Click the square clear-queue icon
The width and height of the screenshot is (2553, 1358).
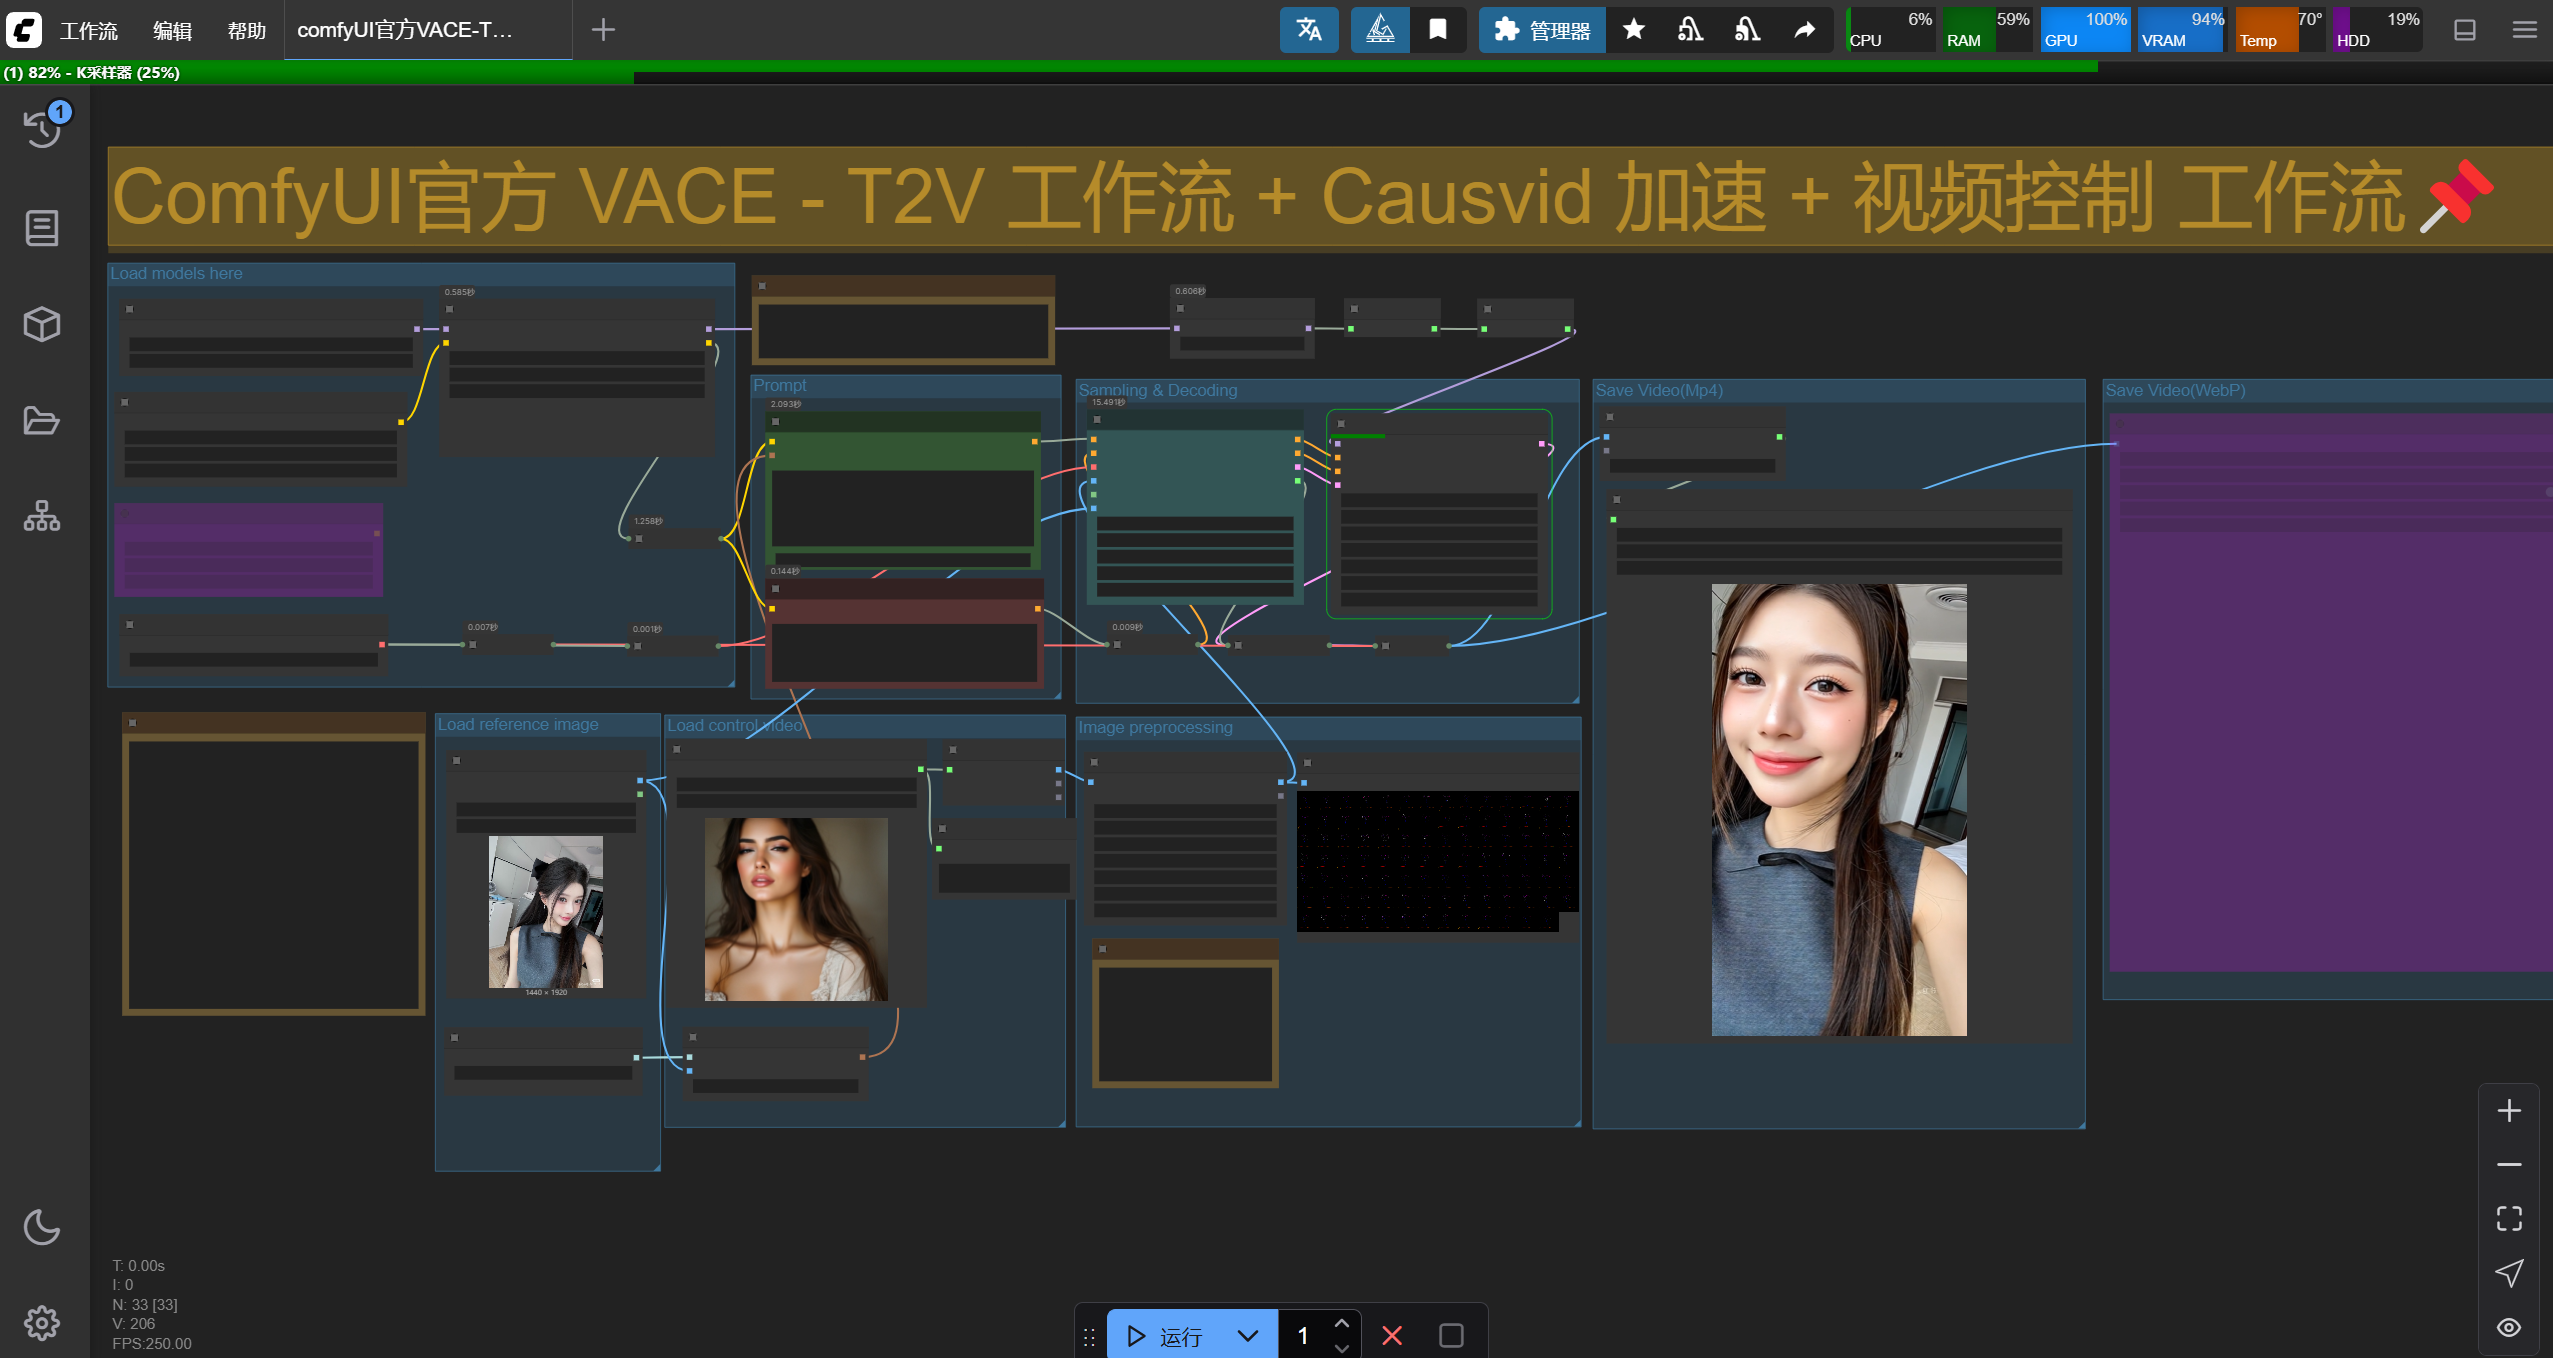[1451, 1335]
